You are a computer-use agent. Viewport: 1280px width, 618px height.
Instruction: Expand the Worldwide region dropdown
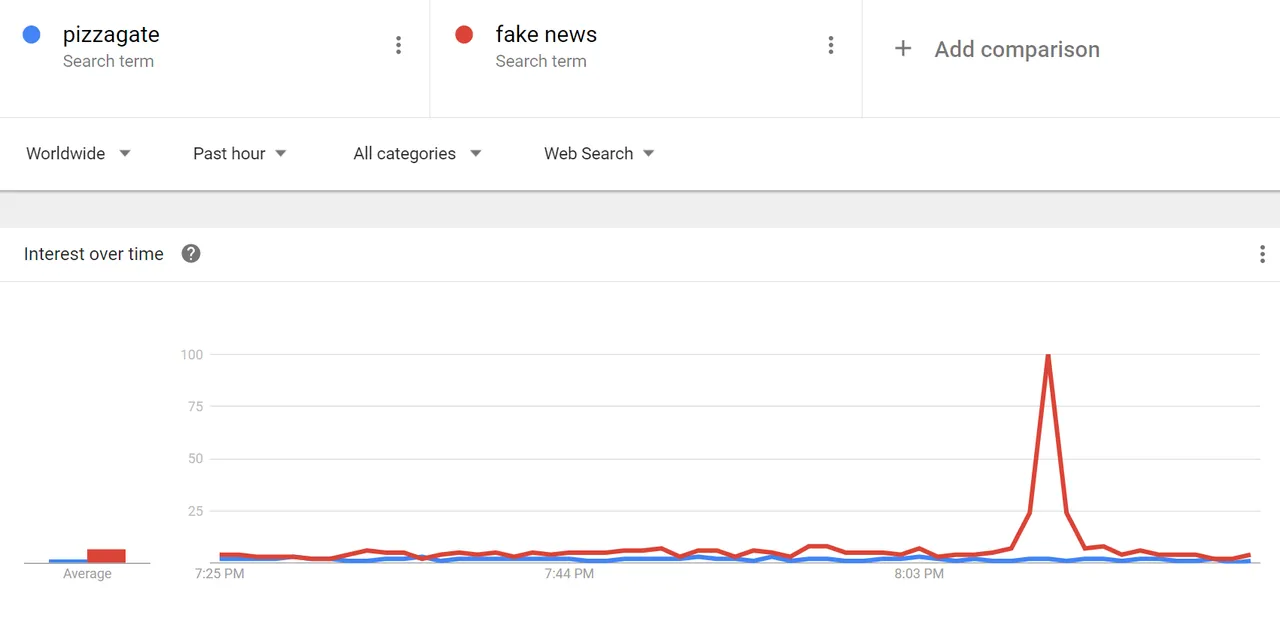(79, 153)
